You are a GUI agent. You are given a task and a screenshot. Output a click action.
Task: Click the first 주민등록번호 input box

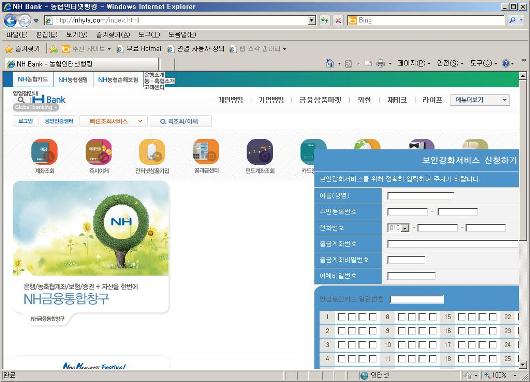(407, 212)
